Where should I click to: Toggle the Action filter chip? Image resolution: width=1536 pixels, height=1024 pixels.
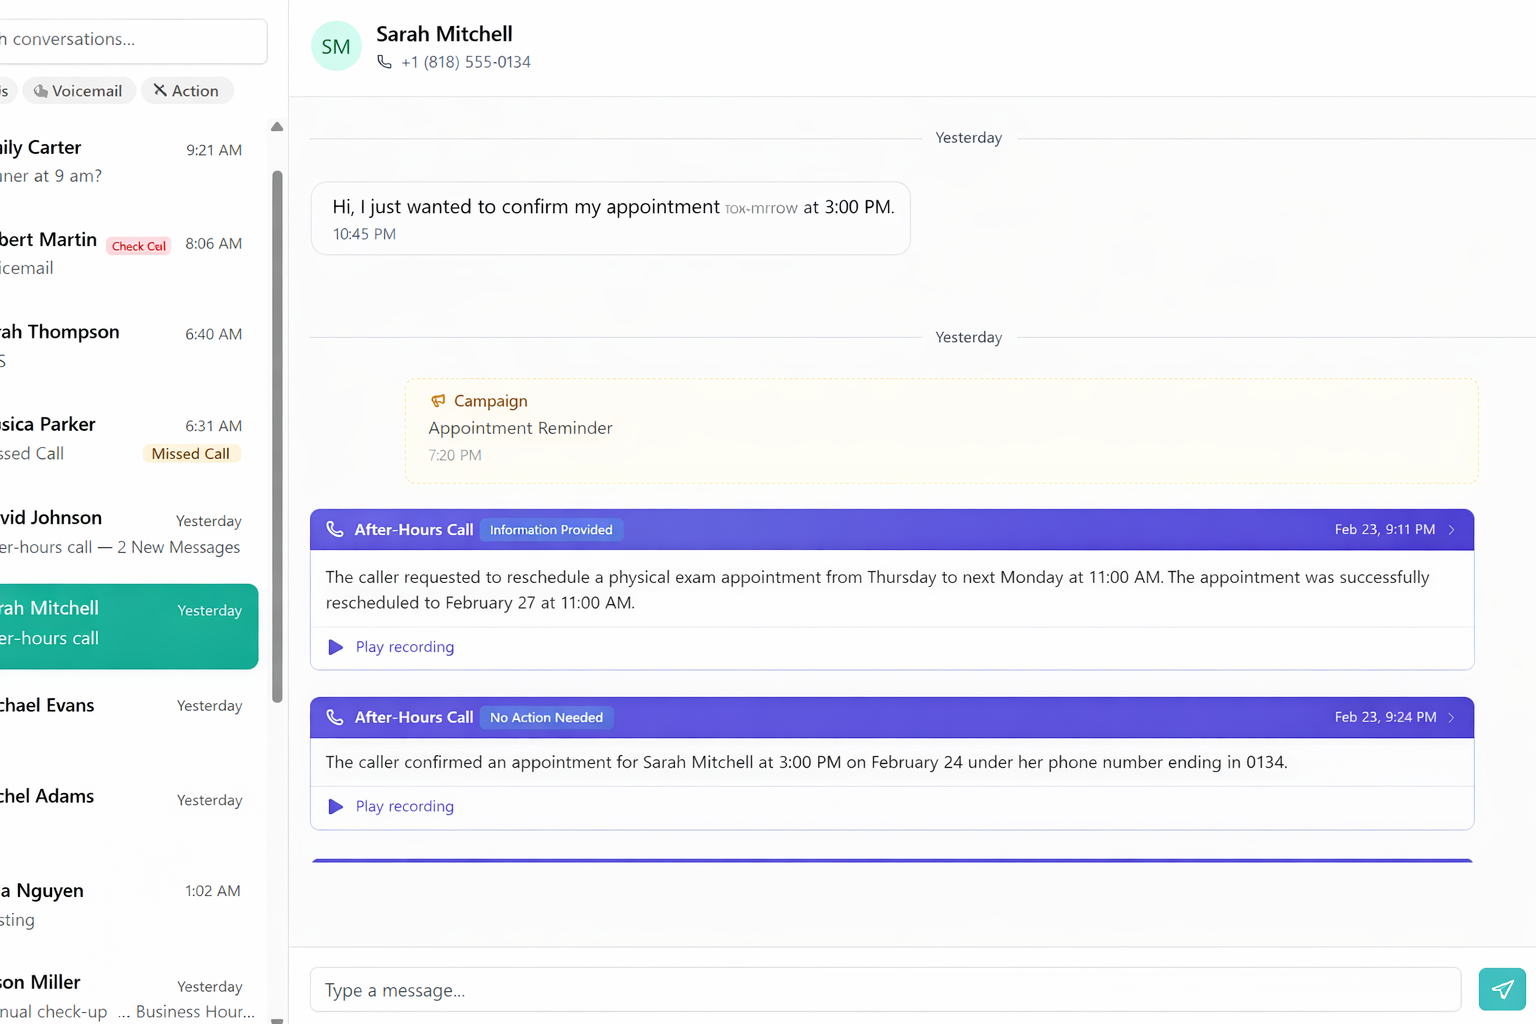click(187, 90)
